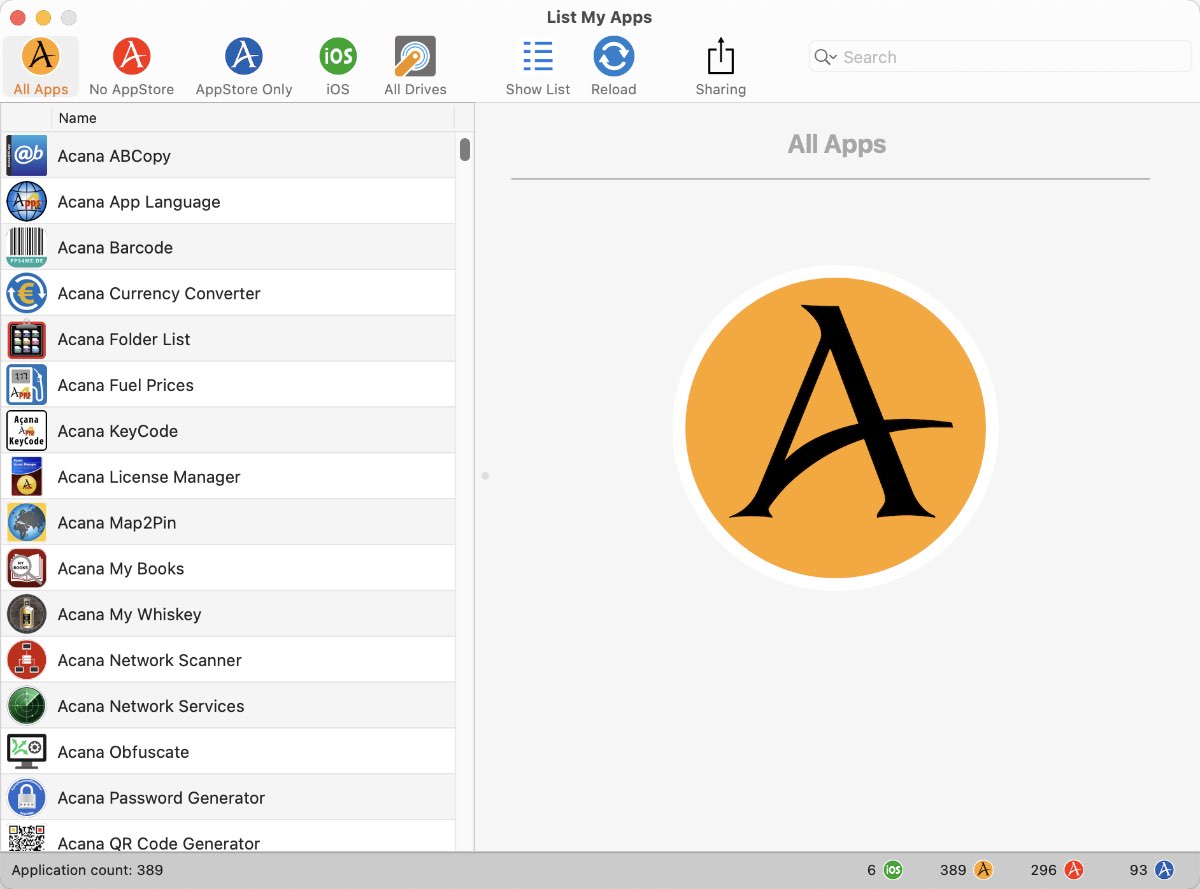Open the Sharing menu
1200x889 pixels.
[721, 66]
